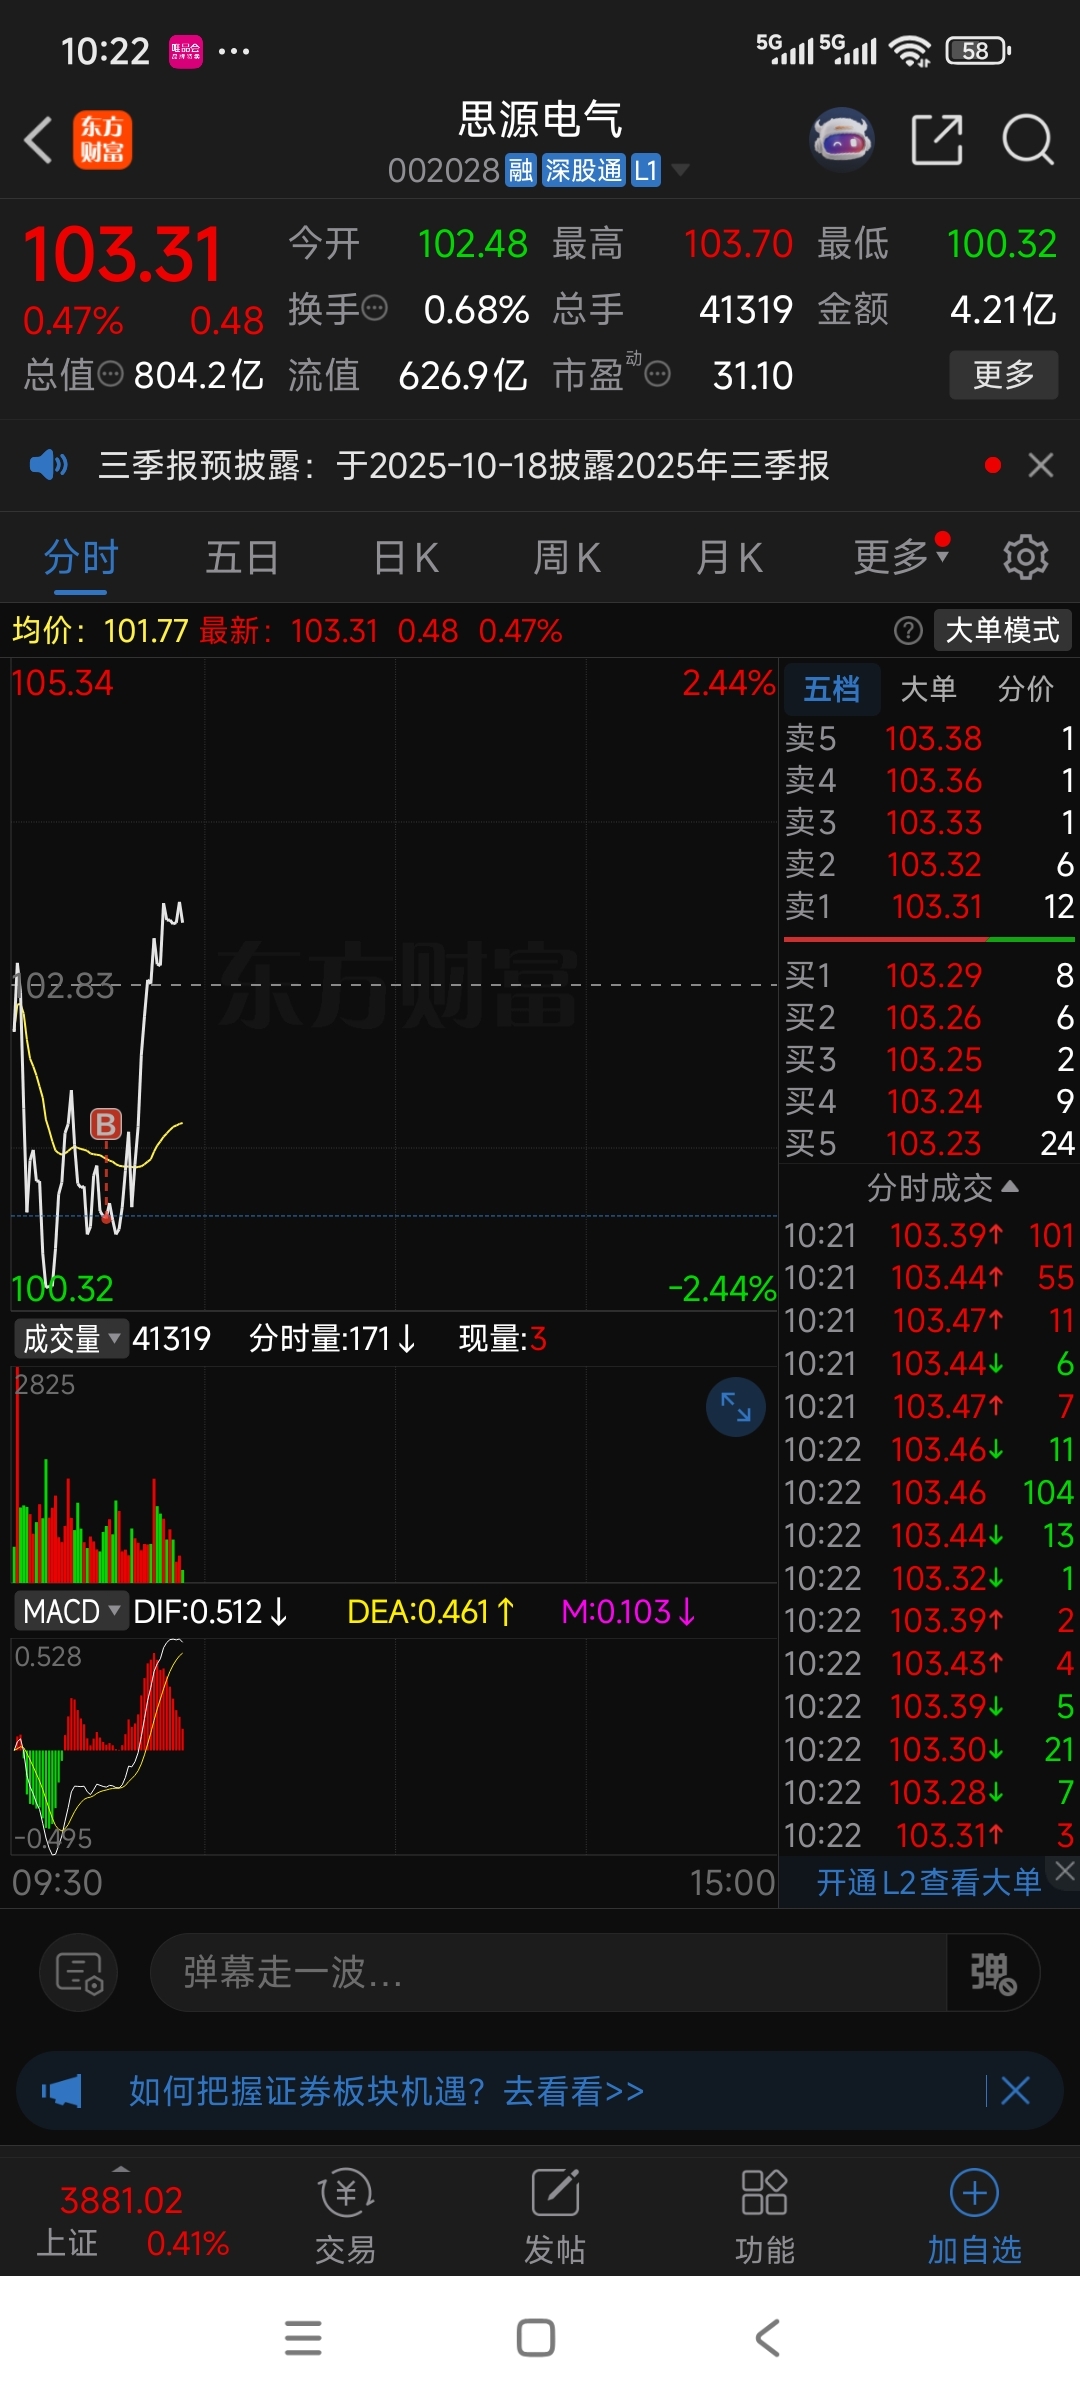Tap the 10:22 103.46 104 trade row
Screen dimensions: 1080x2400
pyautogui.click(x=929, y=1492)
